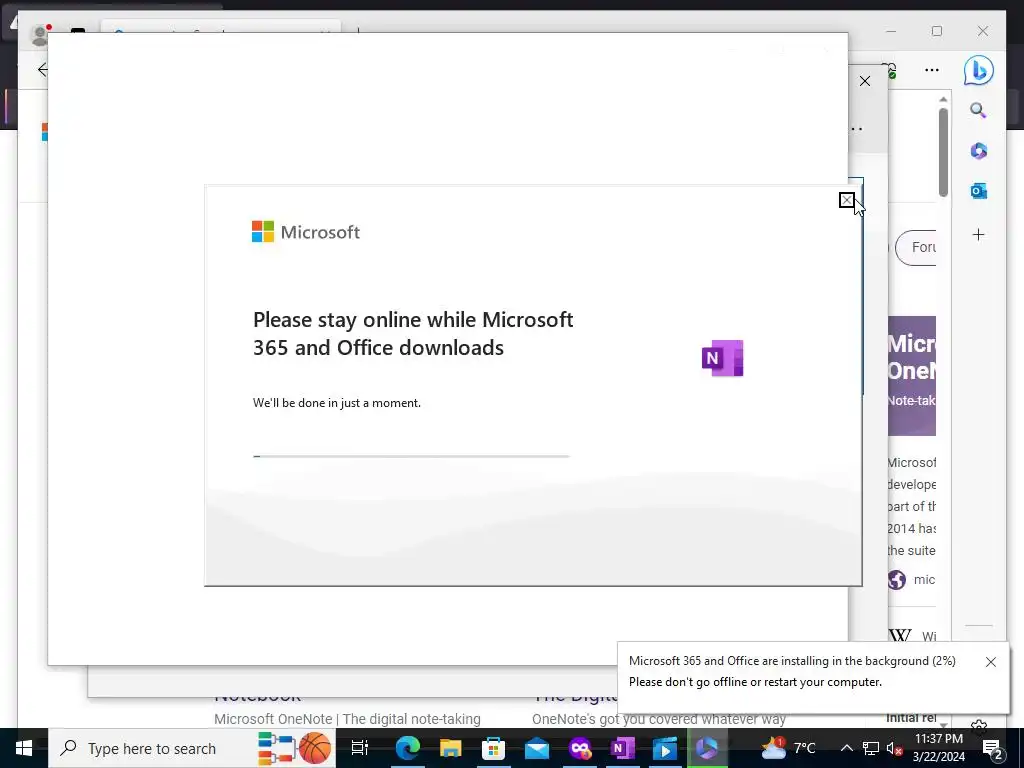Select the Foru filter chip in Edge
Viewport: 1024px width, 768px height.
916,248
